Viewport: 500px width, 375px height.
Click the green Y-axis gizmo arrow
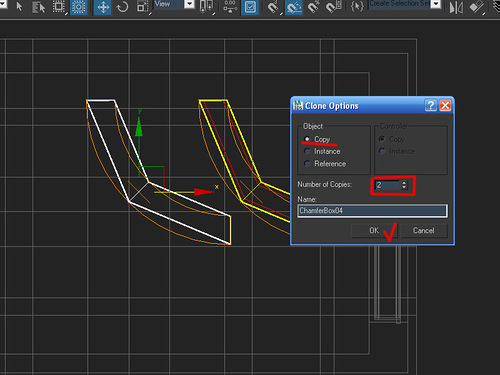click(139, 127)
